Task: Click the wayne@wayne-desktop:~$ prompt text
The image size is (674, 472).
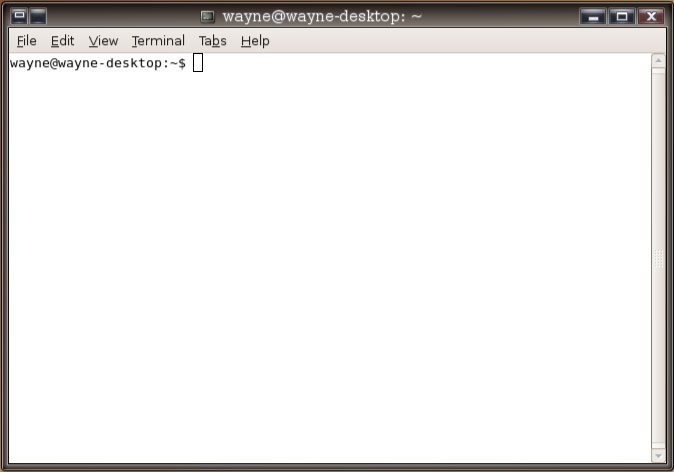Action: [98, 63]
